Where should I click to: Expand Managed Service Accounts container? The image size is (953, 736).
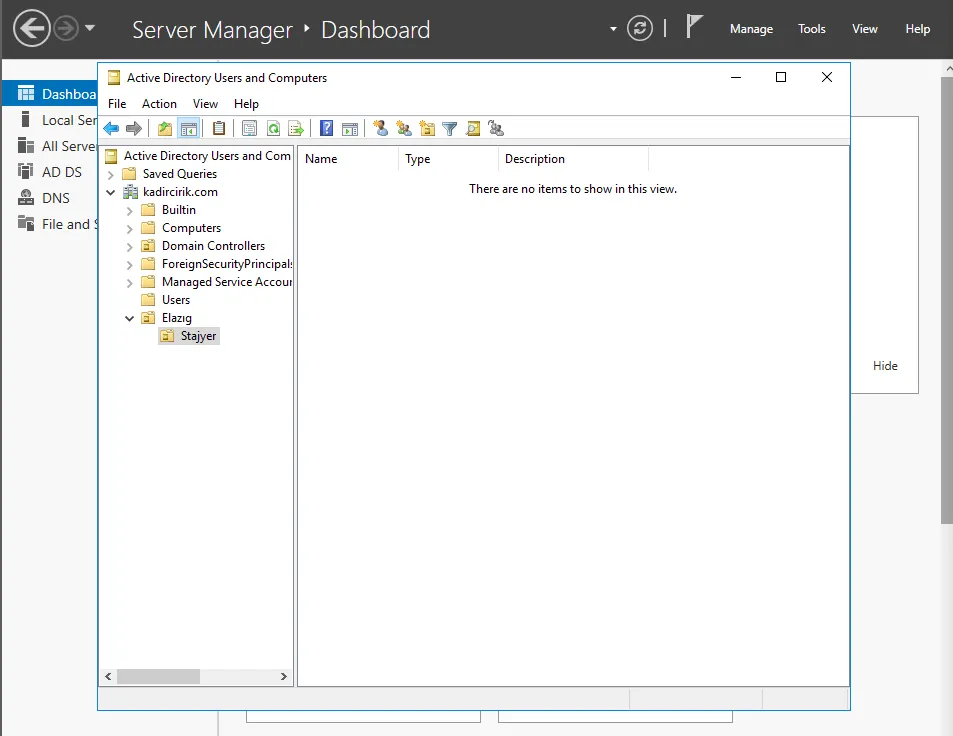tap(129, 283)
